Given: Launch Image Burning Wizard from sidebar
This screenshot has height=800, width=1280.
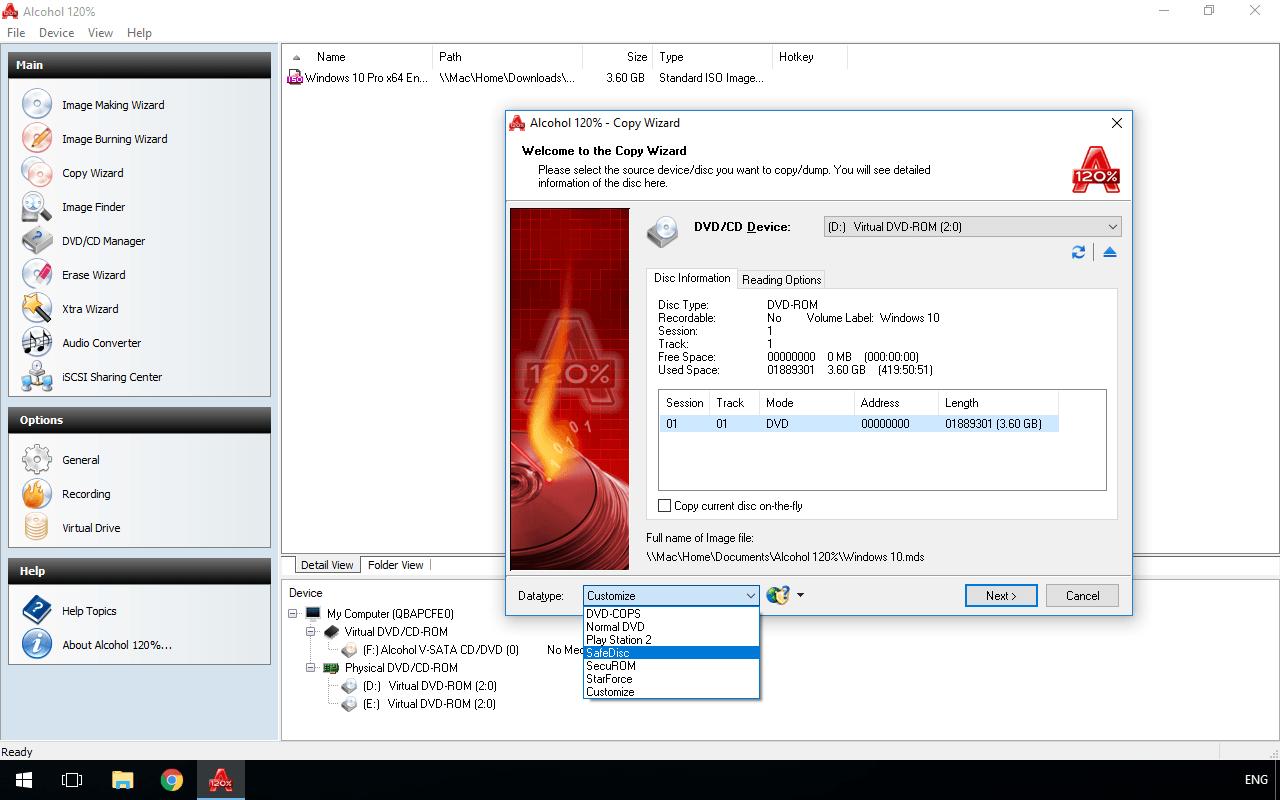Looking at the screenshot, I should (x=113, y=139).
